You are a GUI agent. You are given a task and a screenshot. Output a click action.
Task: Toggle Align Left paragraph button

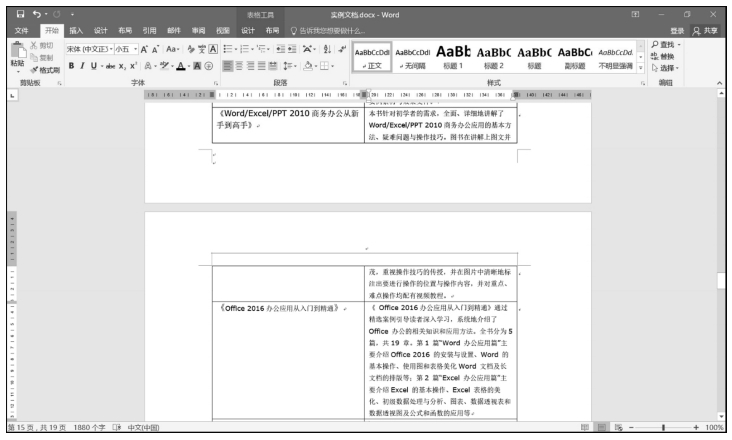pyautogui.click(x=227, y=66)
